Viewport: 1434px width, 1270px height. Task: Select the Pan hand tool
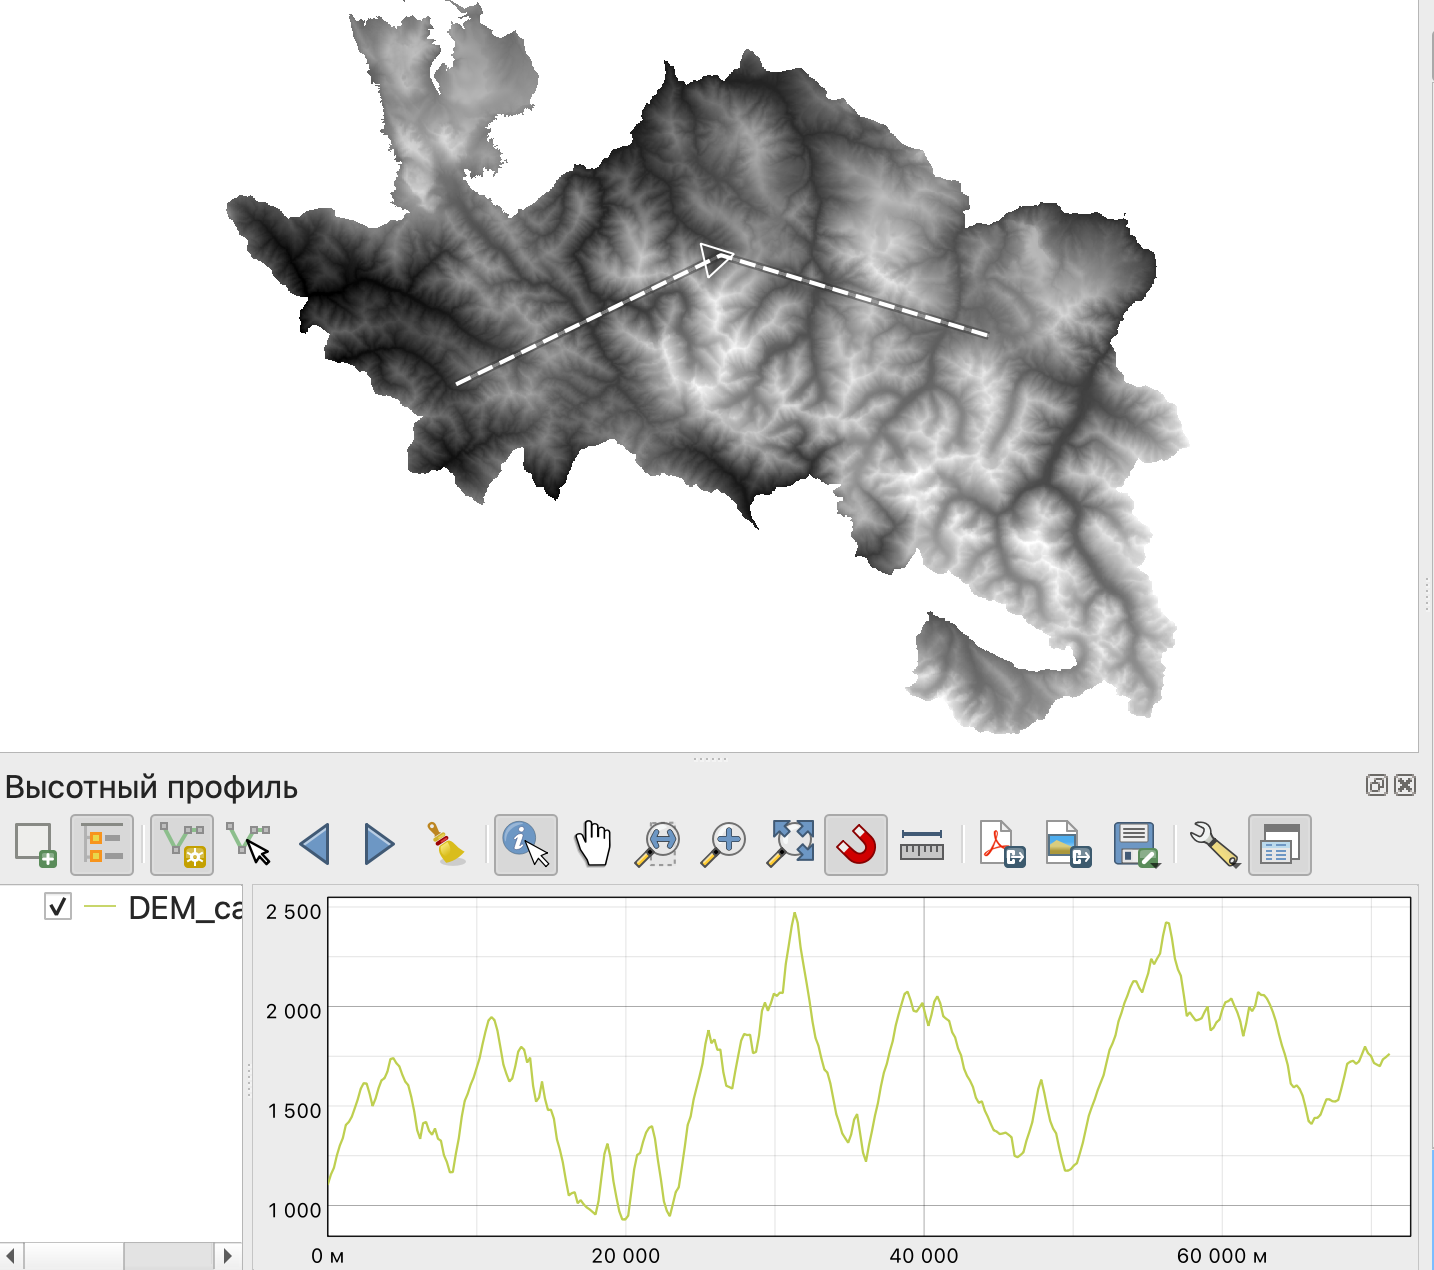click(593, 845)
